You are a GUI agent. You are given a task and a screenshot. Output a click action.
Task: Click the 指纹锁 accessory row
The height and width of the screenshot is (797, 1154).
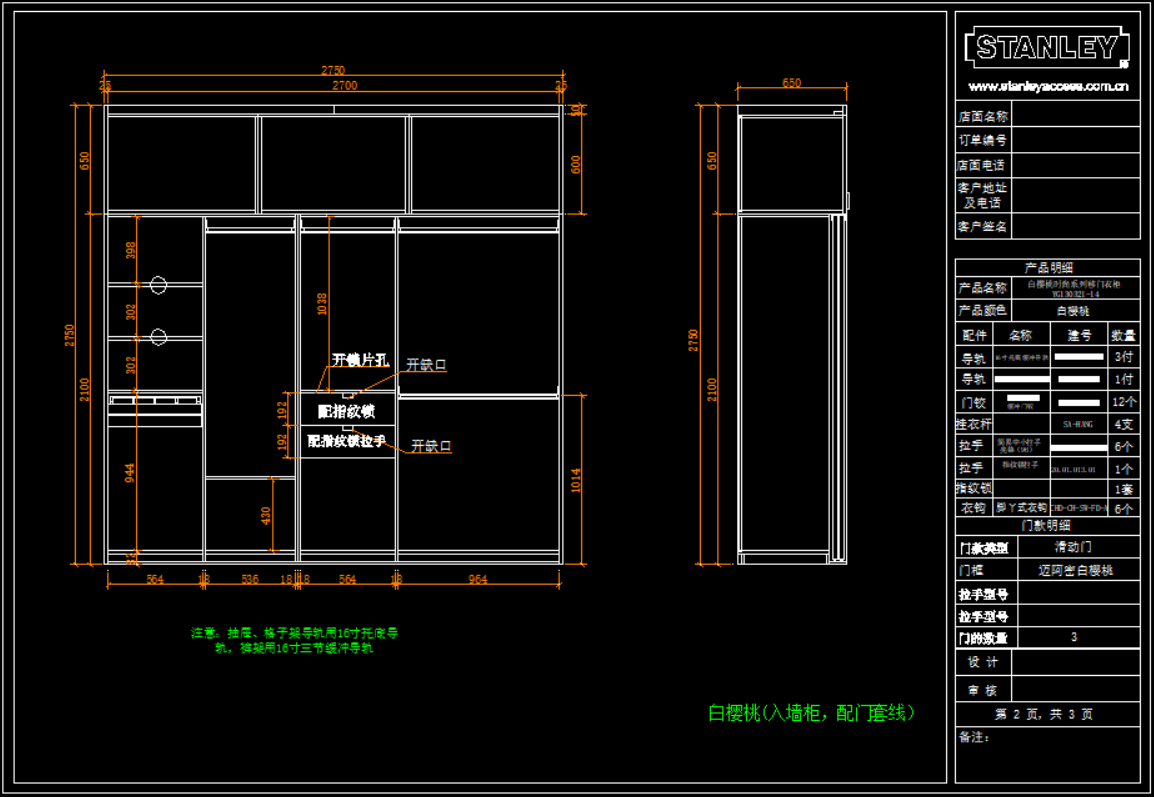[1047, 488]
